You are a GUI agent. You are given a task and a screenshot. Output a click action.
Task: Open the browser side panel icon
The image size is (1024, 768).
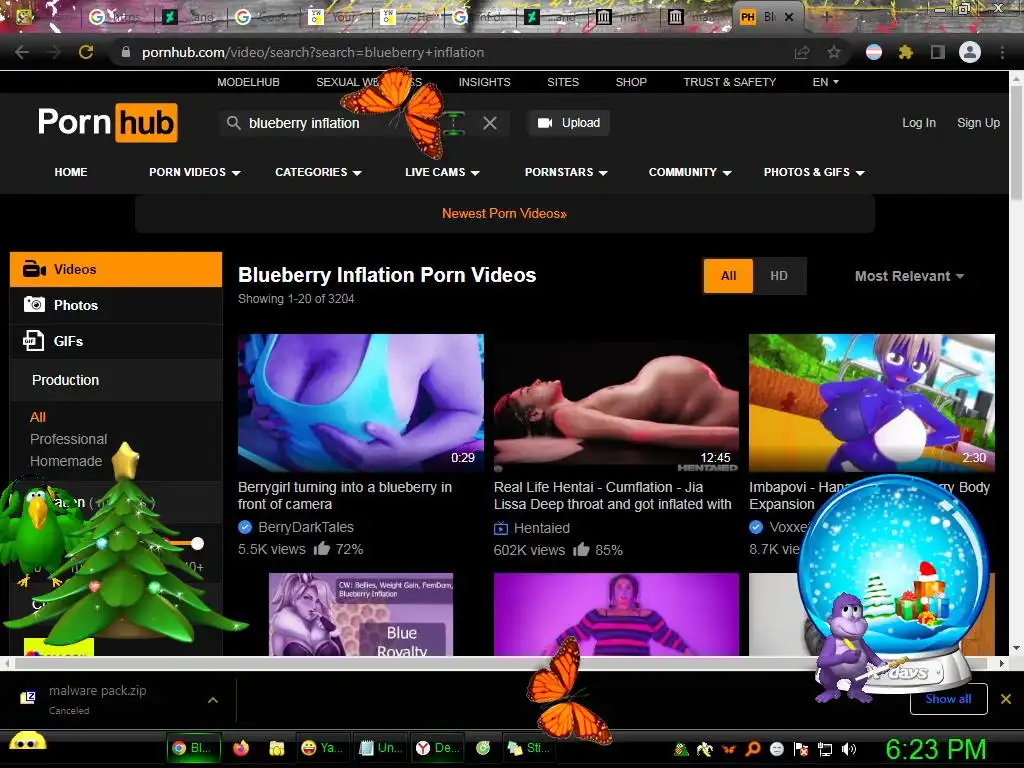tap(938, 52)
